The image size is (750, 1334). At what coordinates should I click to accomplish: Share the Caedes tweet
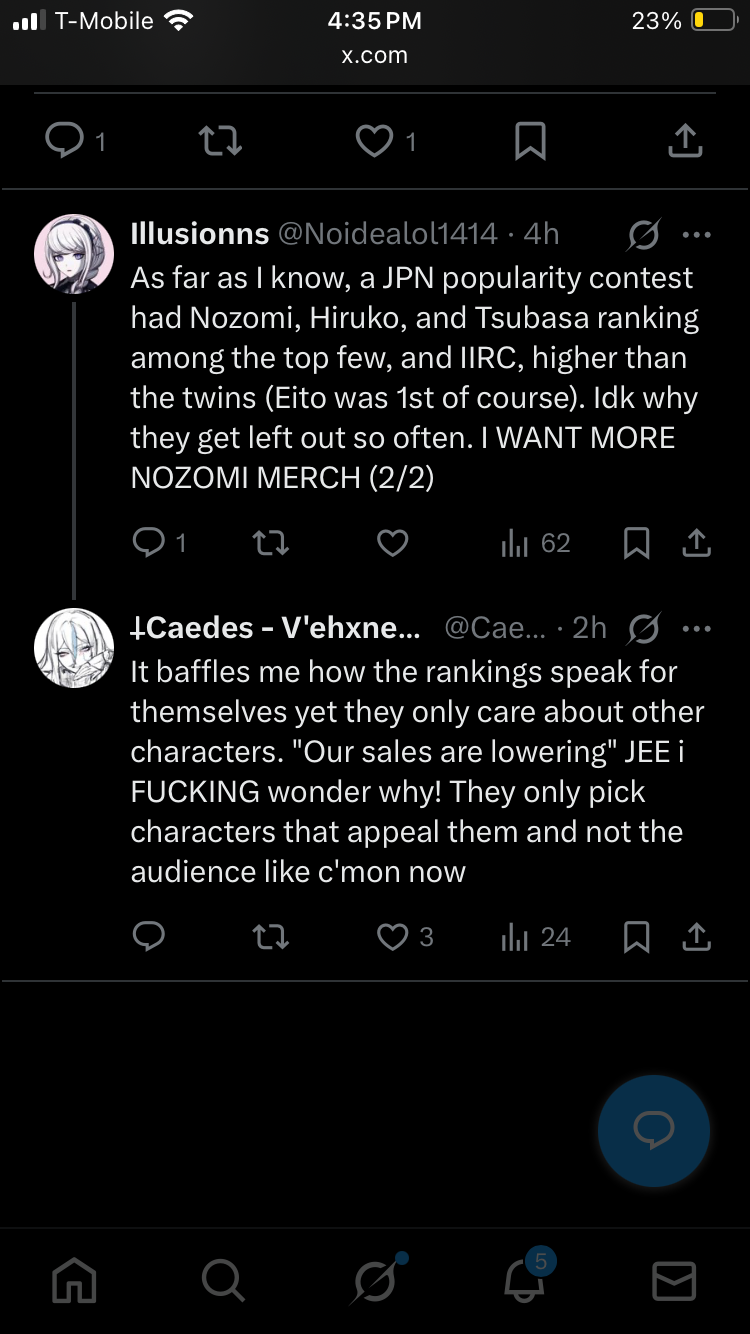pos(696,937)
